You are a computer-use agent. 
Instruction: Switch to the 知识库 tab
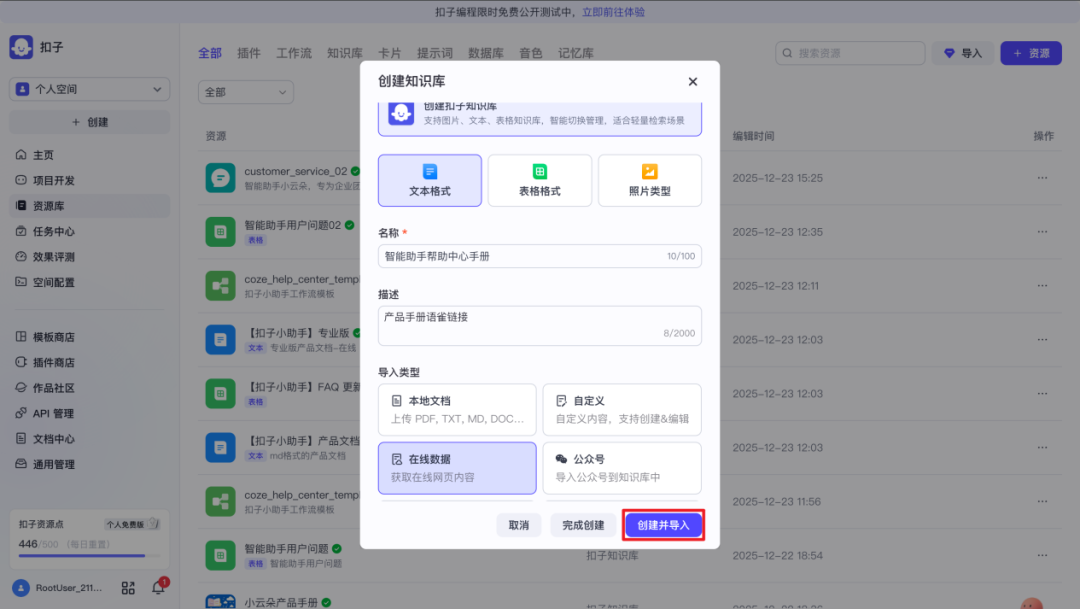tap(345, 53)
